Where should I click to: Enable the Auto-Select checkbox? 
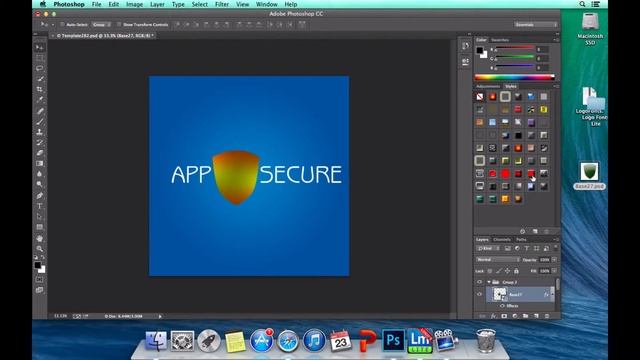[x=62, y=24]
